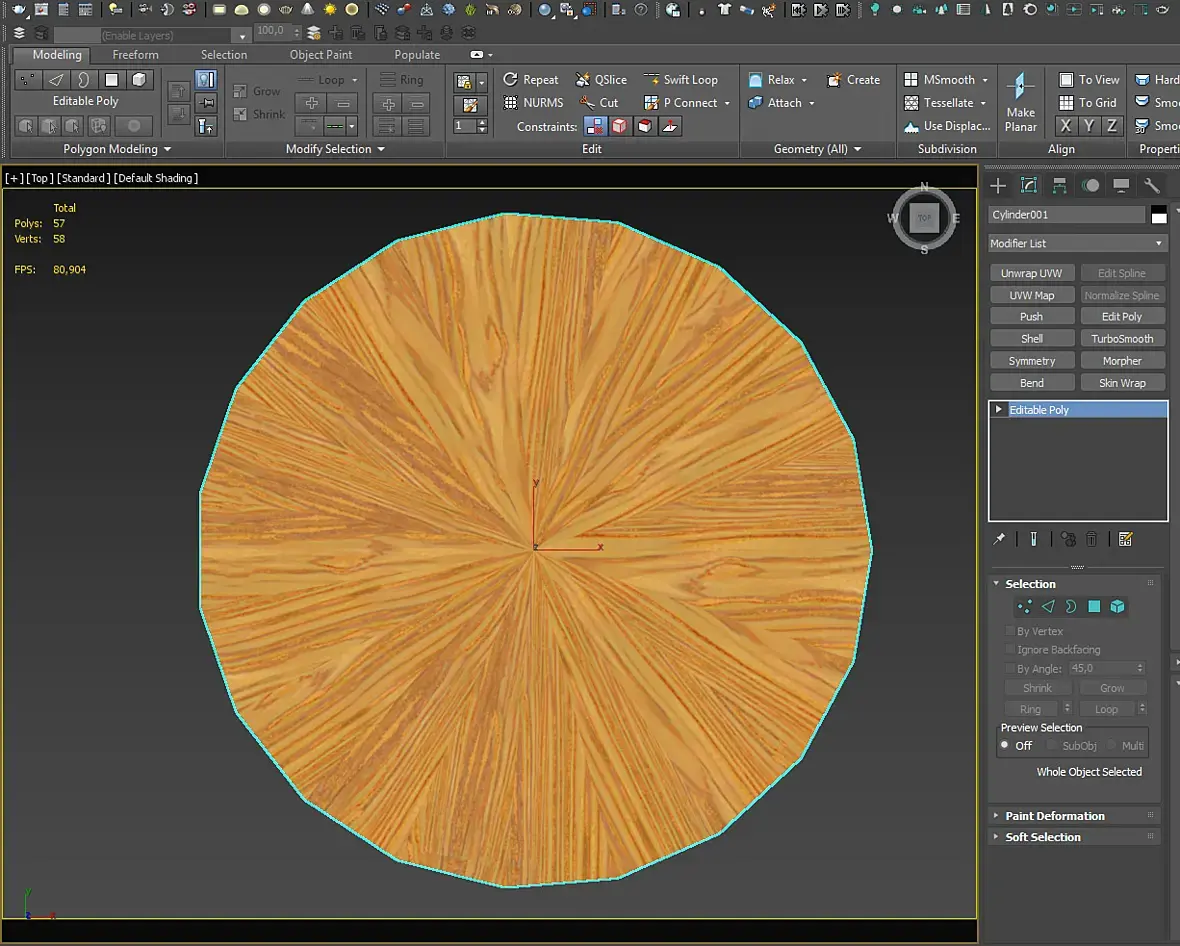This screenshot has width=1180, height=946.
Task: Click the Pin Stack icon
Action: pos(999,539)
